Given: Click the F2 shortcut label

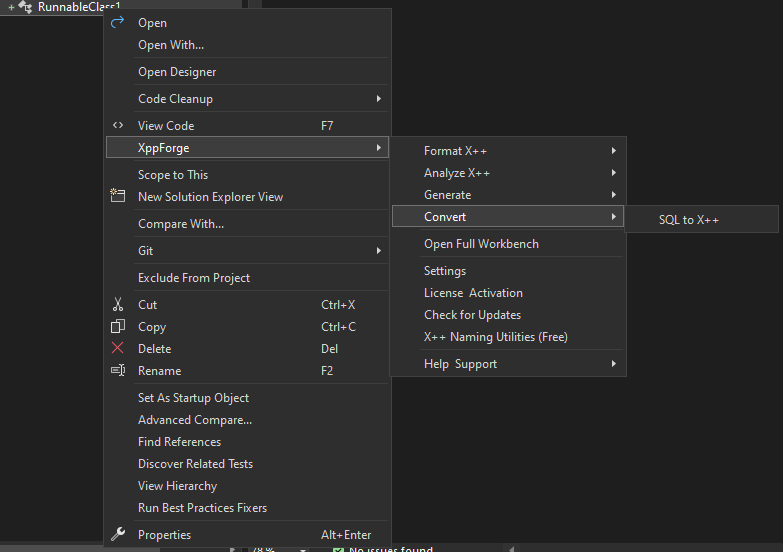Looking at the screenshot, I should [327, 371].
